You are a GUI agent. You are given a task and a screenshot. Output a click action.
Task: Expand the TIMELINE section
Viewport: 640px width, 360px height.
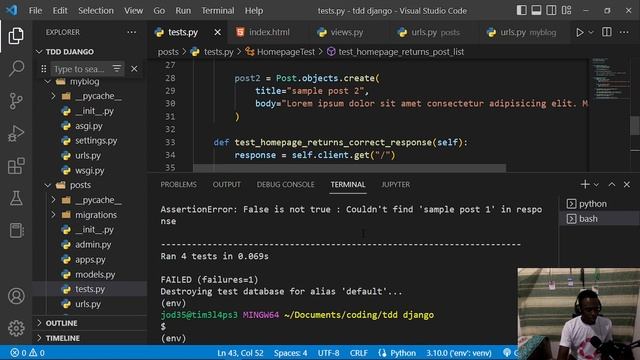point(62,338)
